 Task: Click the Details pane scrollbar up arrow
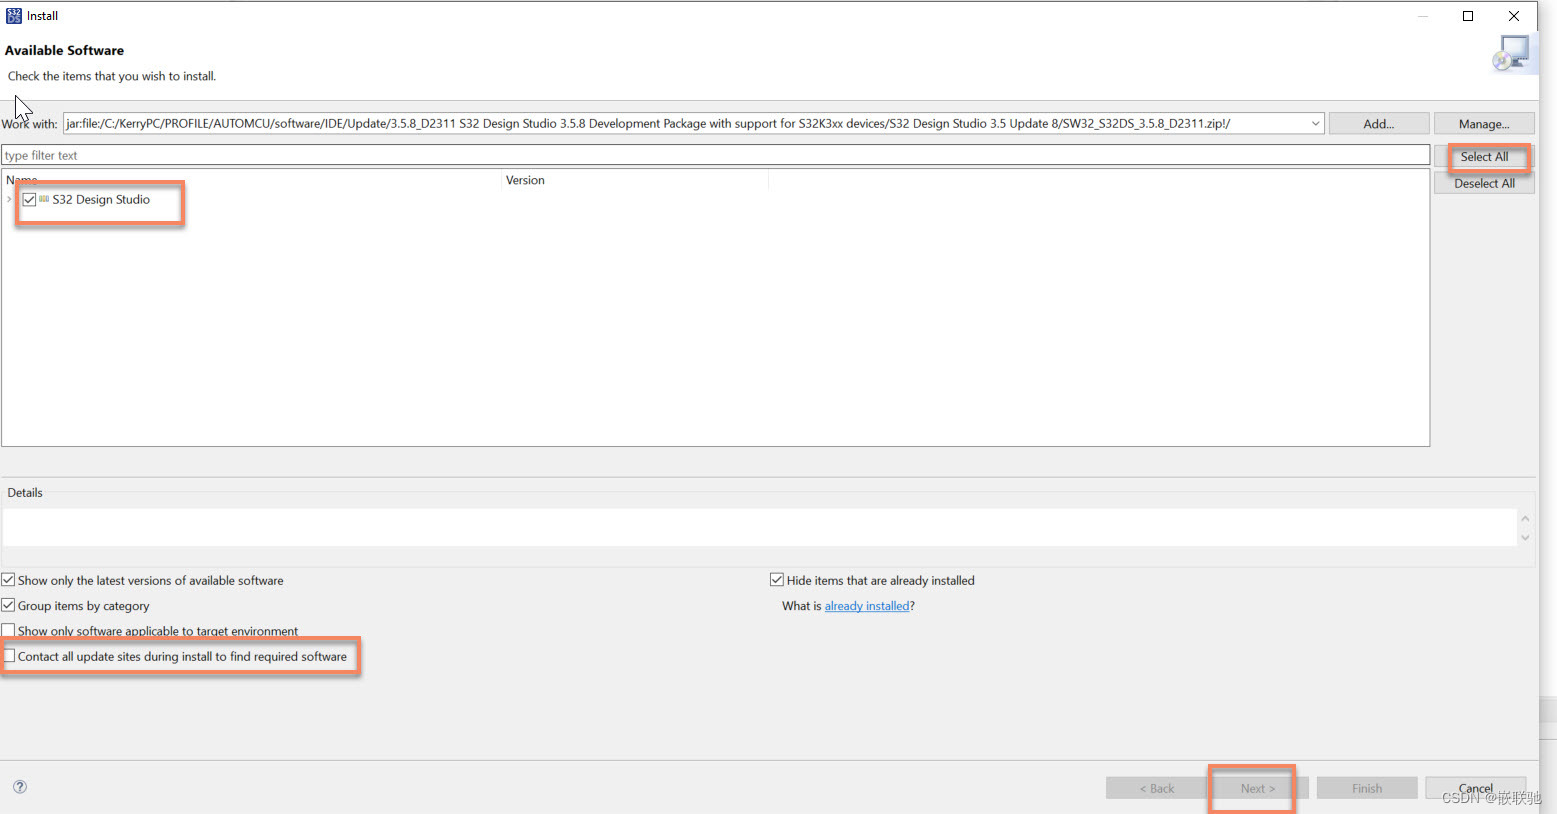pos(1525,518)
